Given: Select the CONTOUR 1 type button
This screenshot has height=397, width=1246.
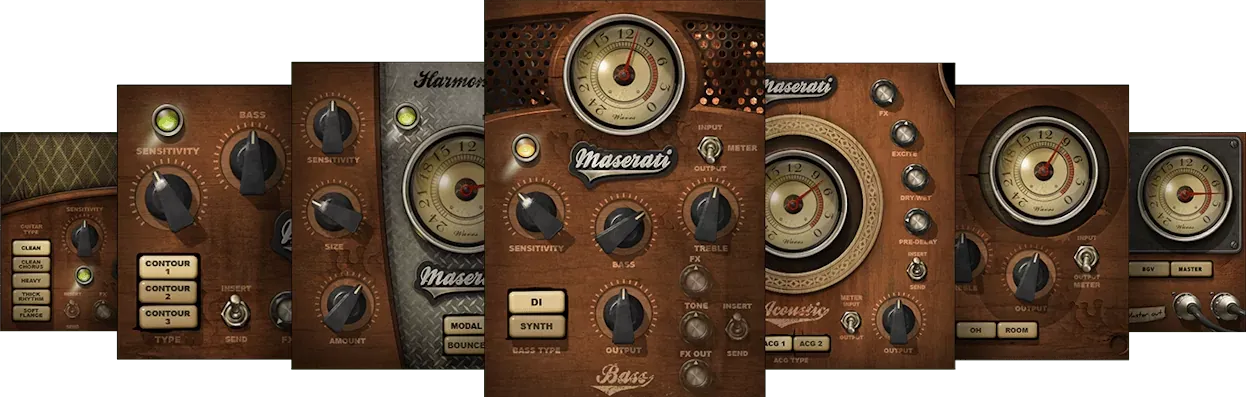Looking at the screenshot, I should pos(167,267).
